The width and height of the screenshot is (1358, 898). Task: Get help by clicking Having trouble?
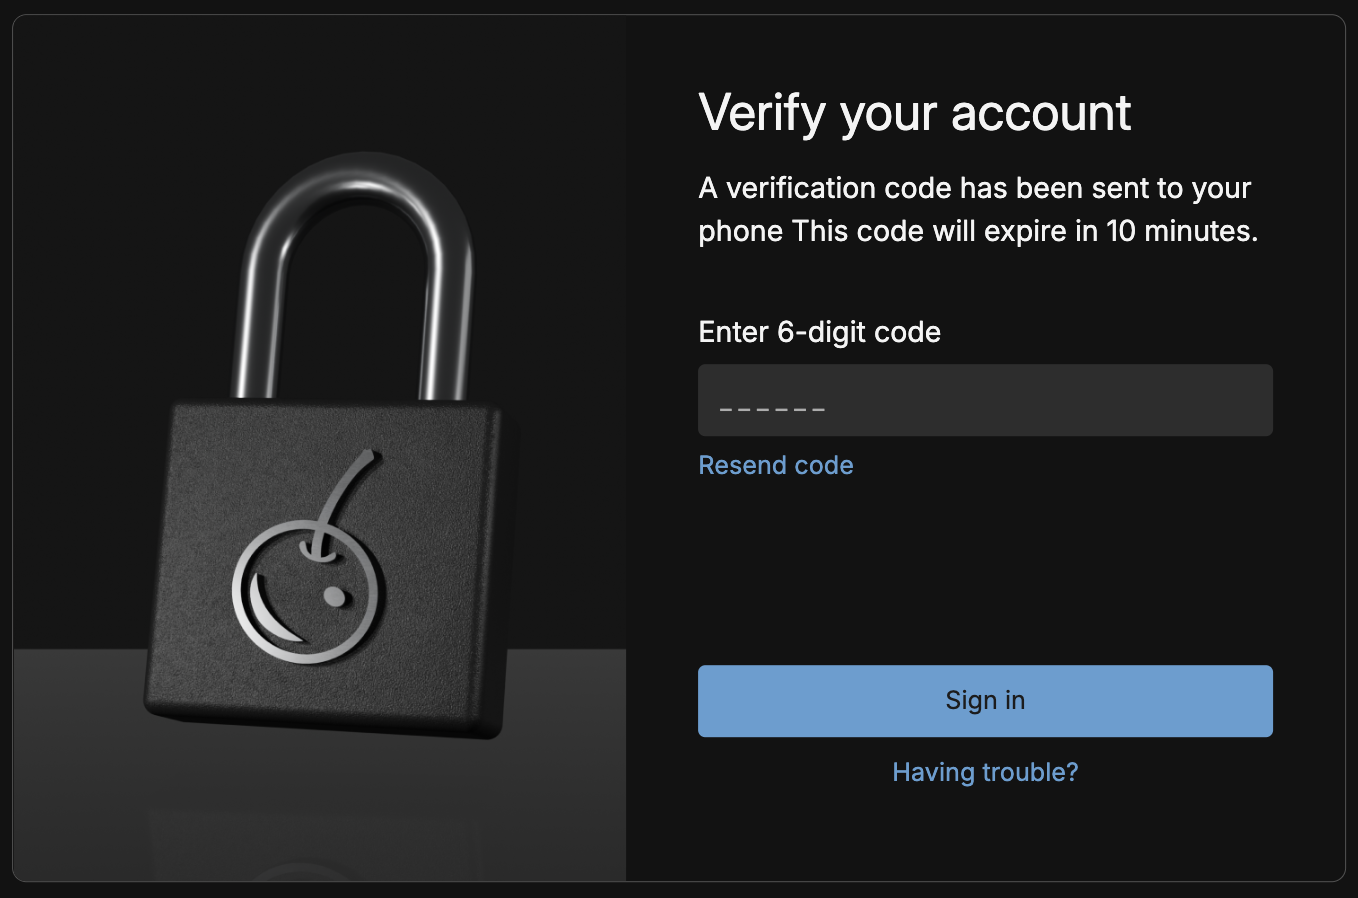click(x=985, y=772)
